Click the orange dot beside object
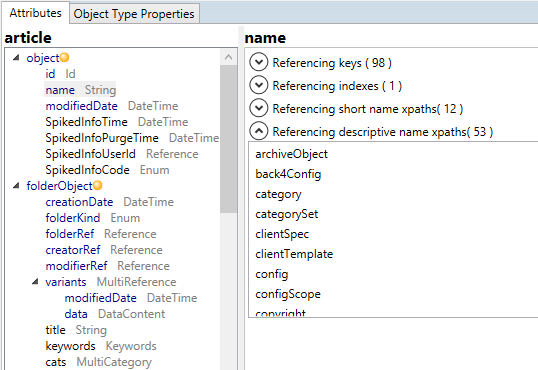The width and height of the screenshot is (538, 370). tap(64, 57)
